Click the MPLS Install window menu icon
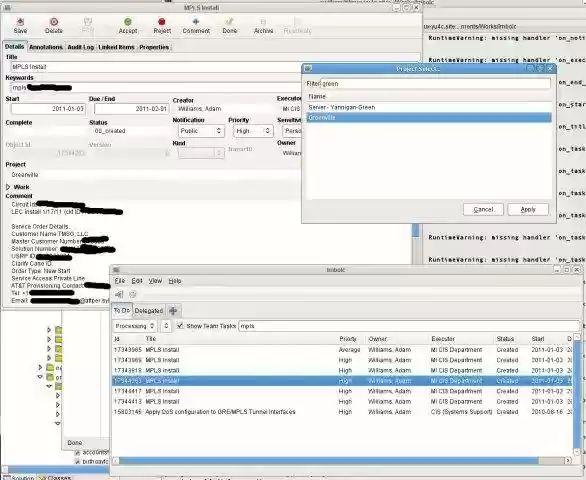The width and height of the screenshot is (586, 480). (7, 7)
